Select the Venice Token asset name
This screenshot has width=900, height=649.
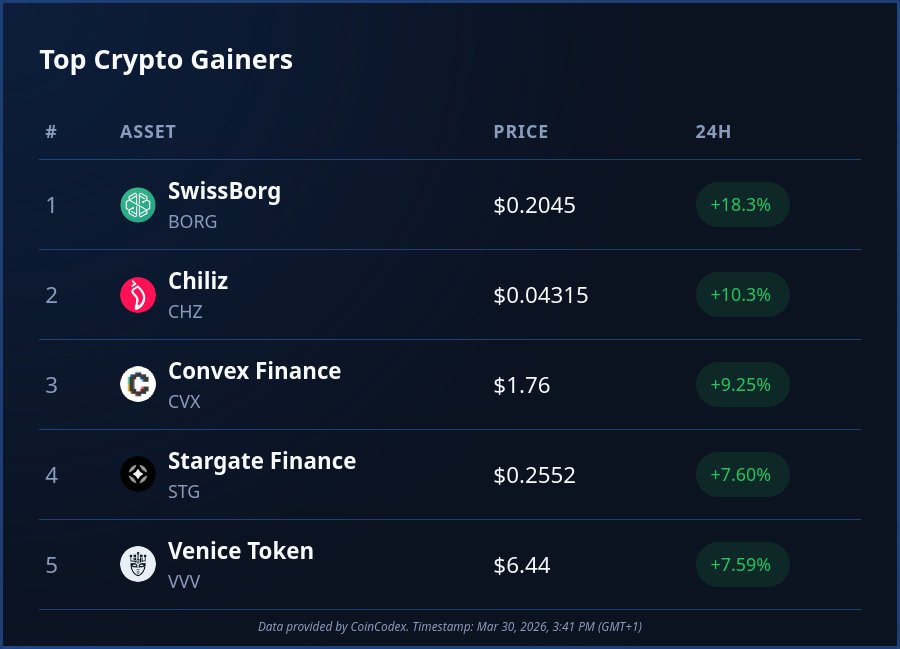point(241,551)
